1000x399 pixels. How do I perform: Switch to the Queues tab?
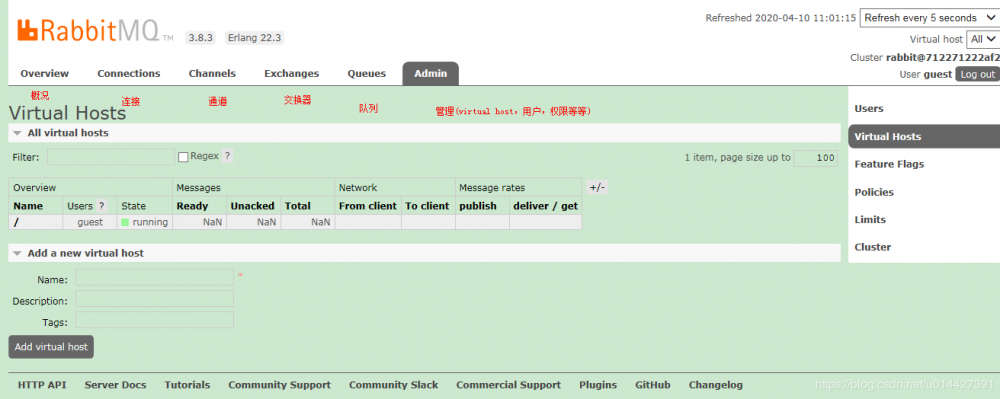click(x=367, y=73)
